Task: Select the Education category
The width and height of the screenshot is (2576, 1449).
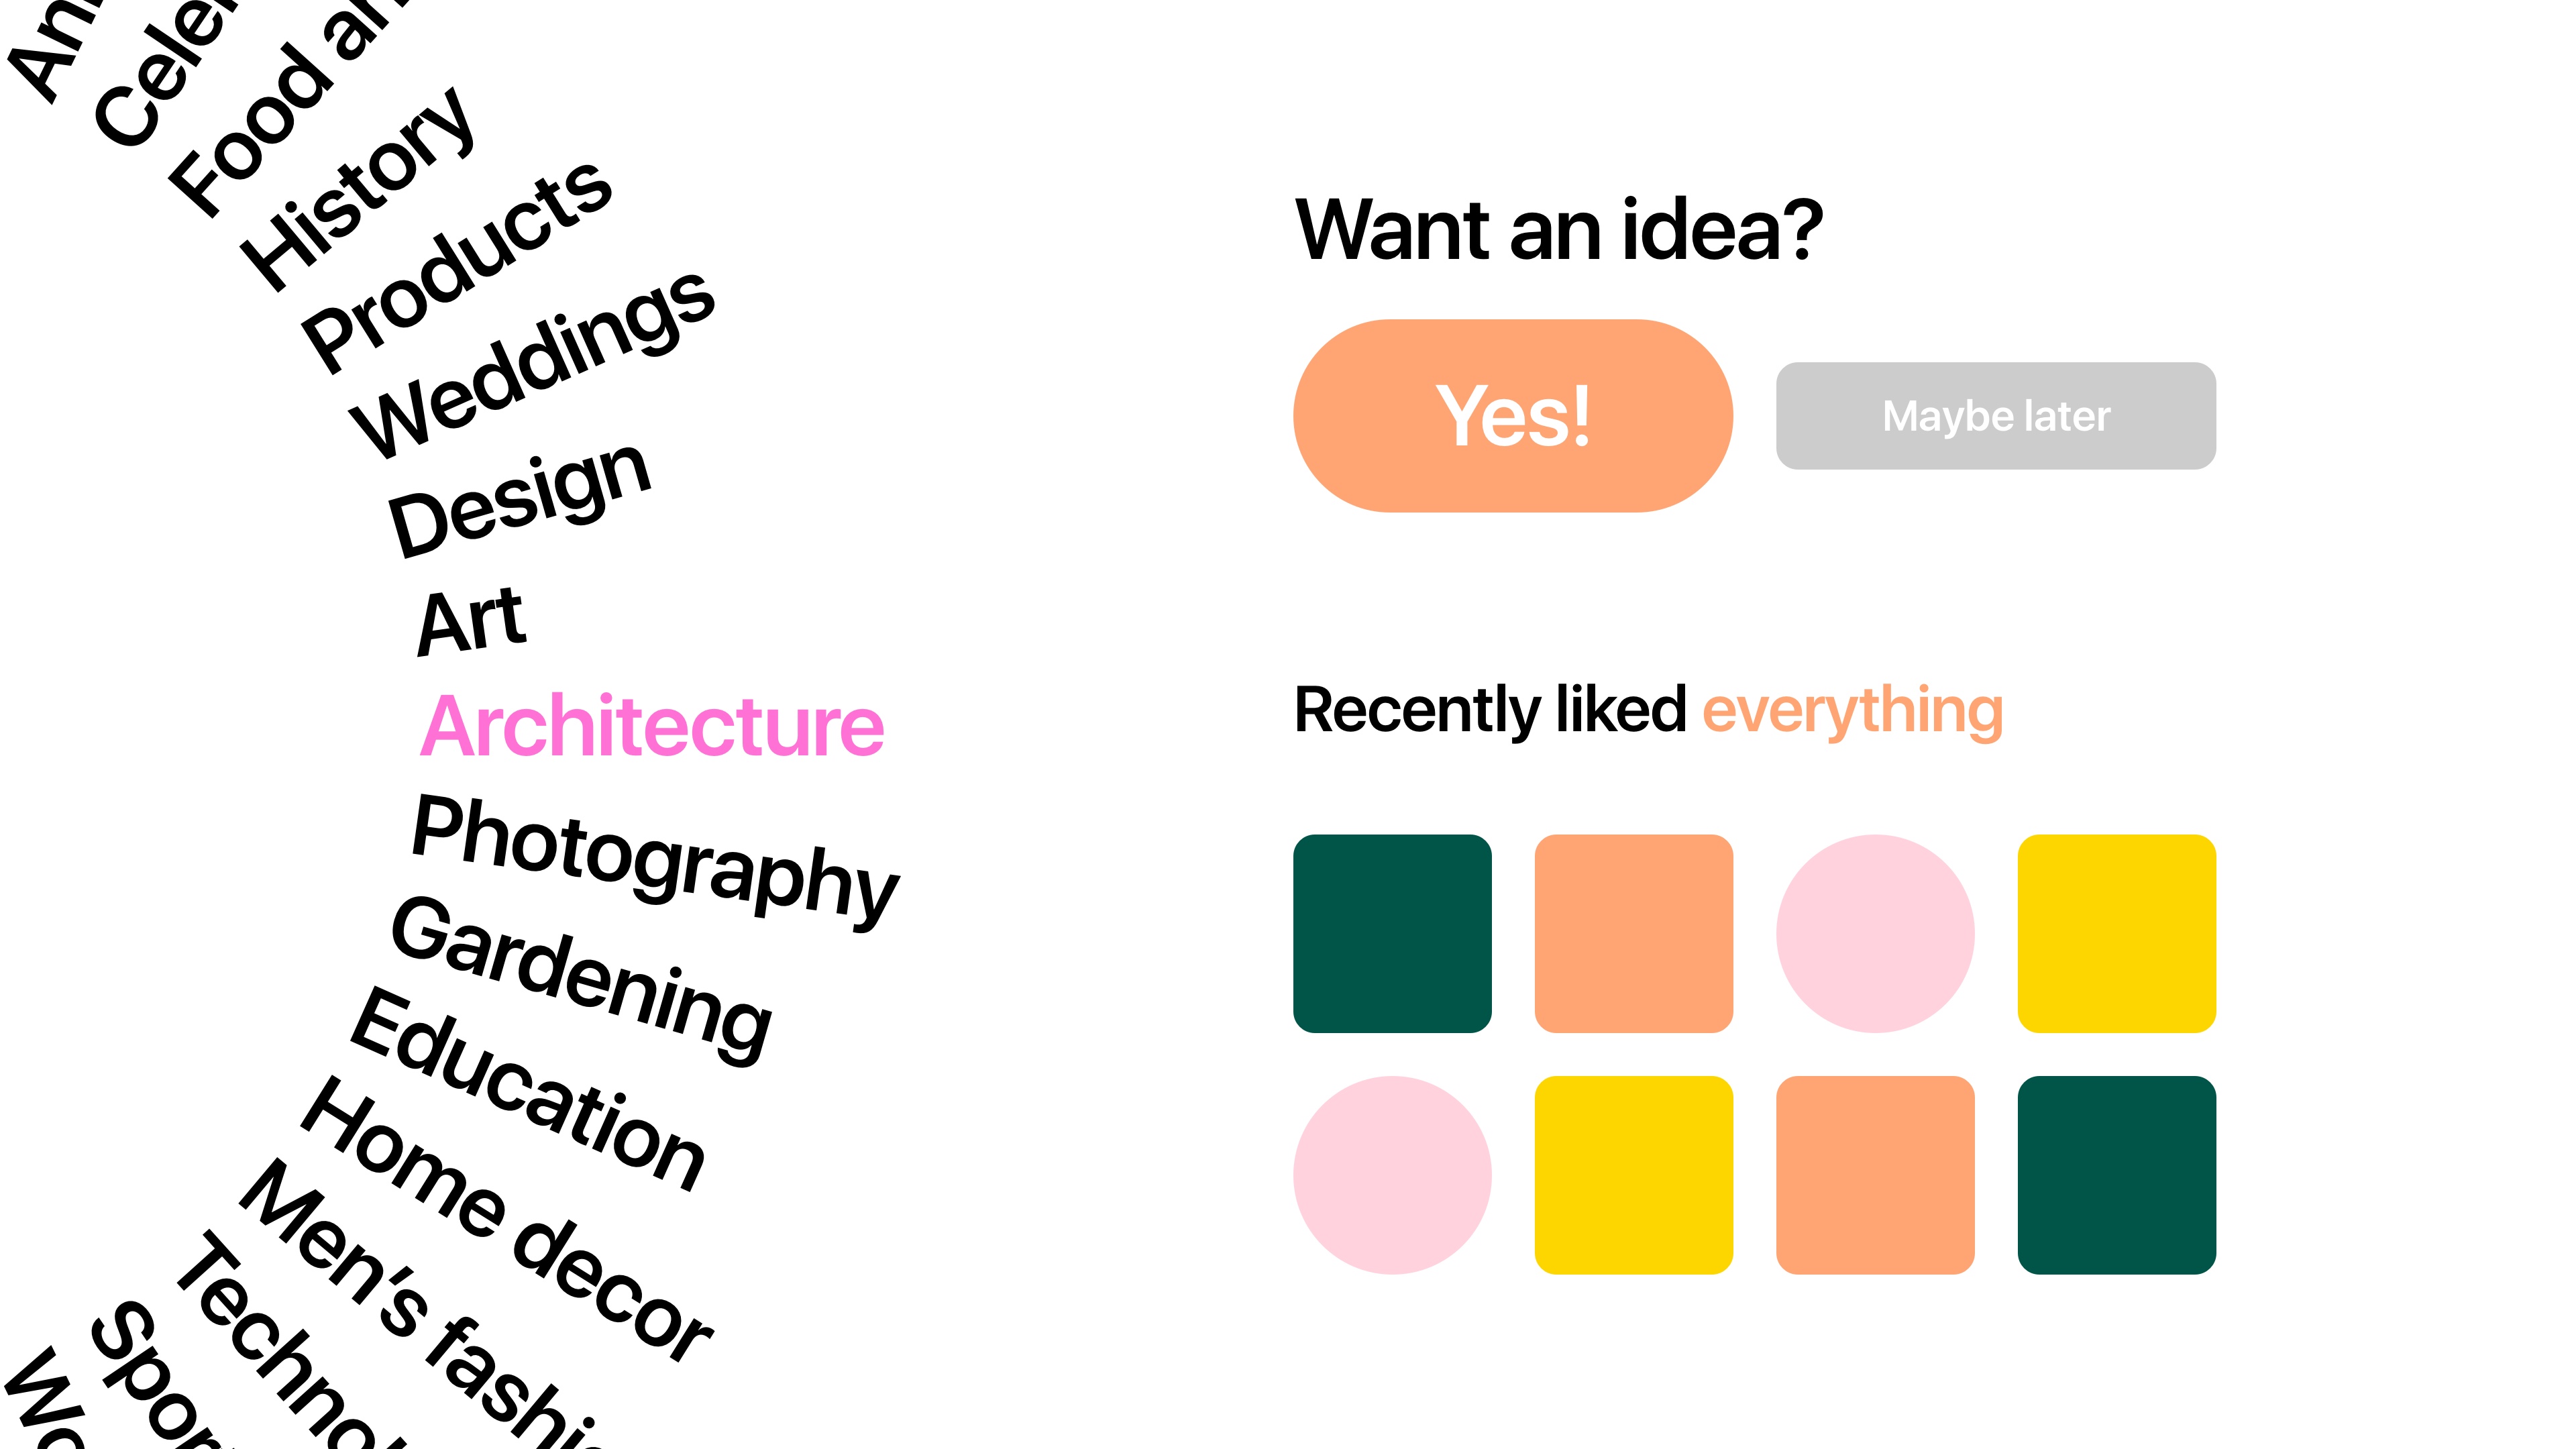Action: (528, 1090)
